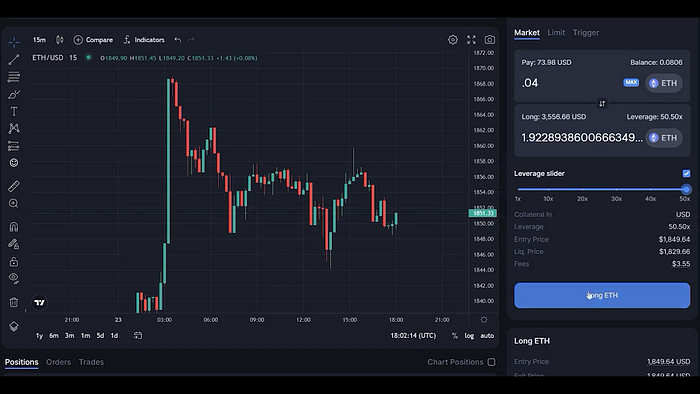The width and height of the screenshot is (700, 394).
Task: Click the ETH/USD symbol label
Action: pyautogui.click(x=47, y=58)
